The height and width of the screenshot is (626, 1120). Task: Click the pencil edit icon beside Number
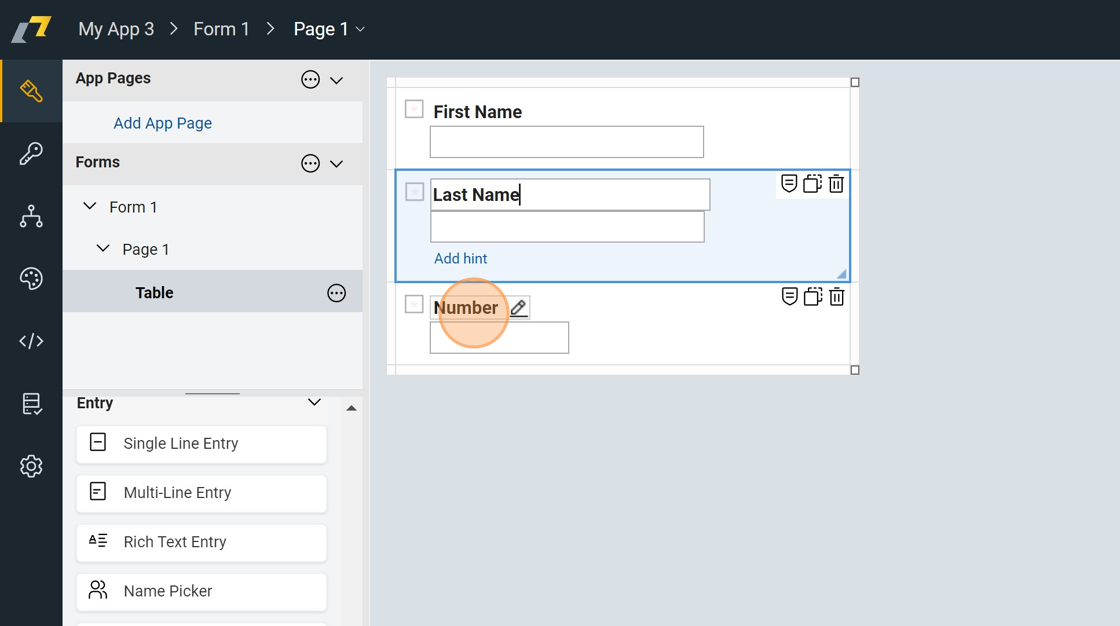click(518, 308)
